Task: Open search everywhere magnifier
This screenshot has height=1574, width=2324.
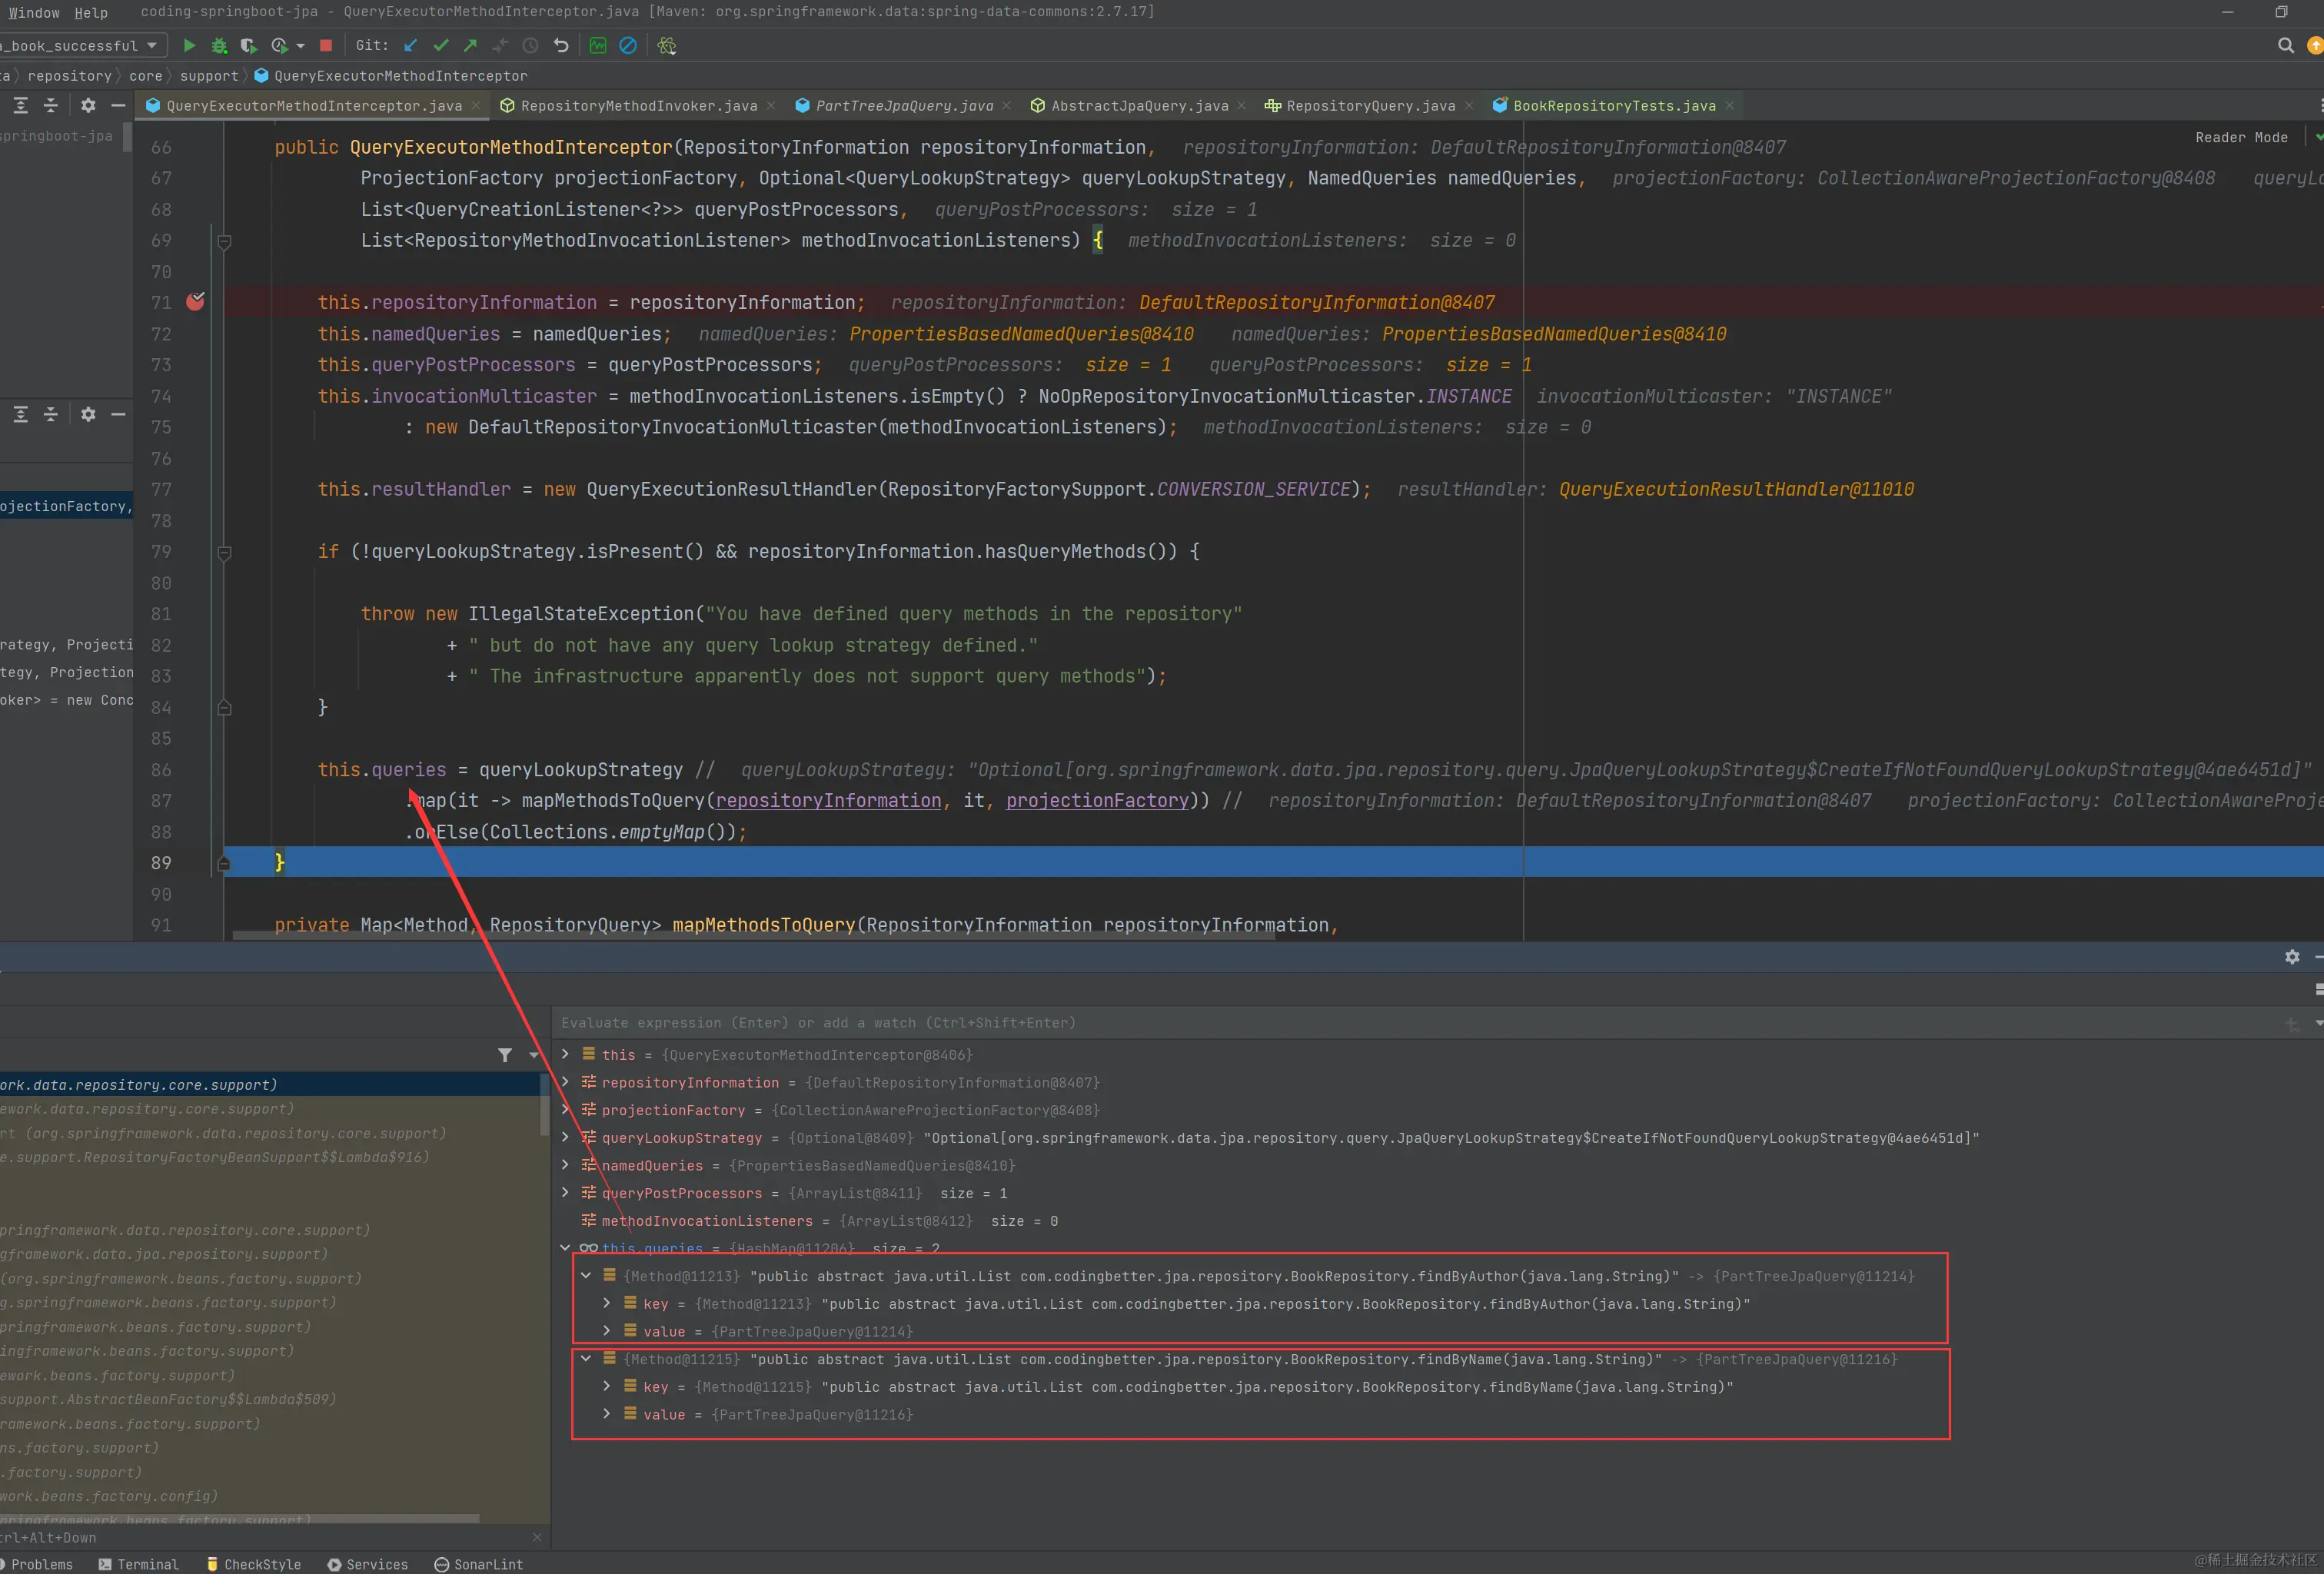Action: tap(2285, 45)
